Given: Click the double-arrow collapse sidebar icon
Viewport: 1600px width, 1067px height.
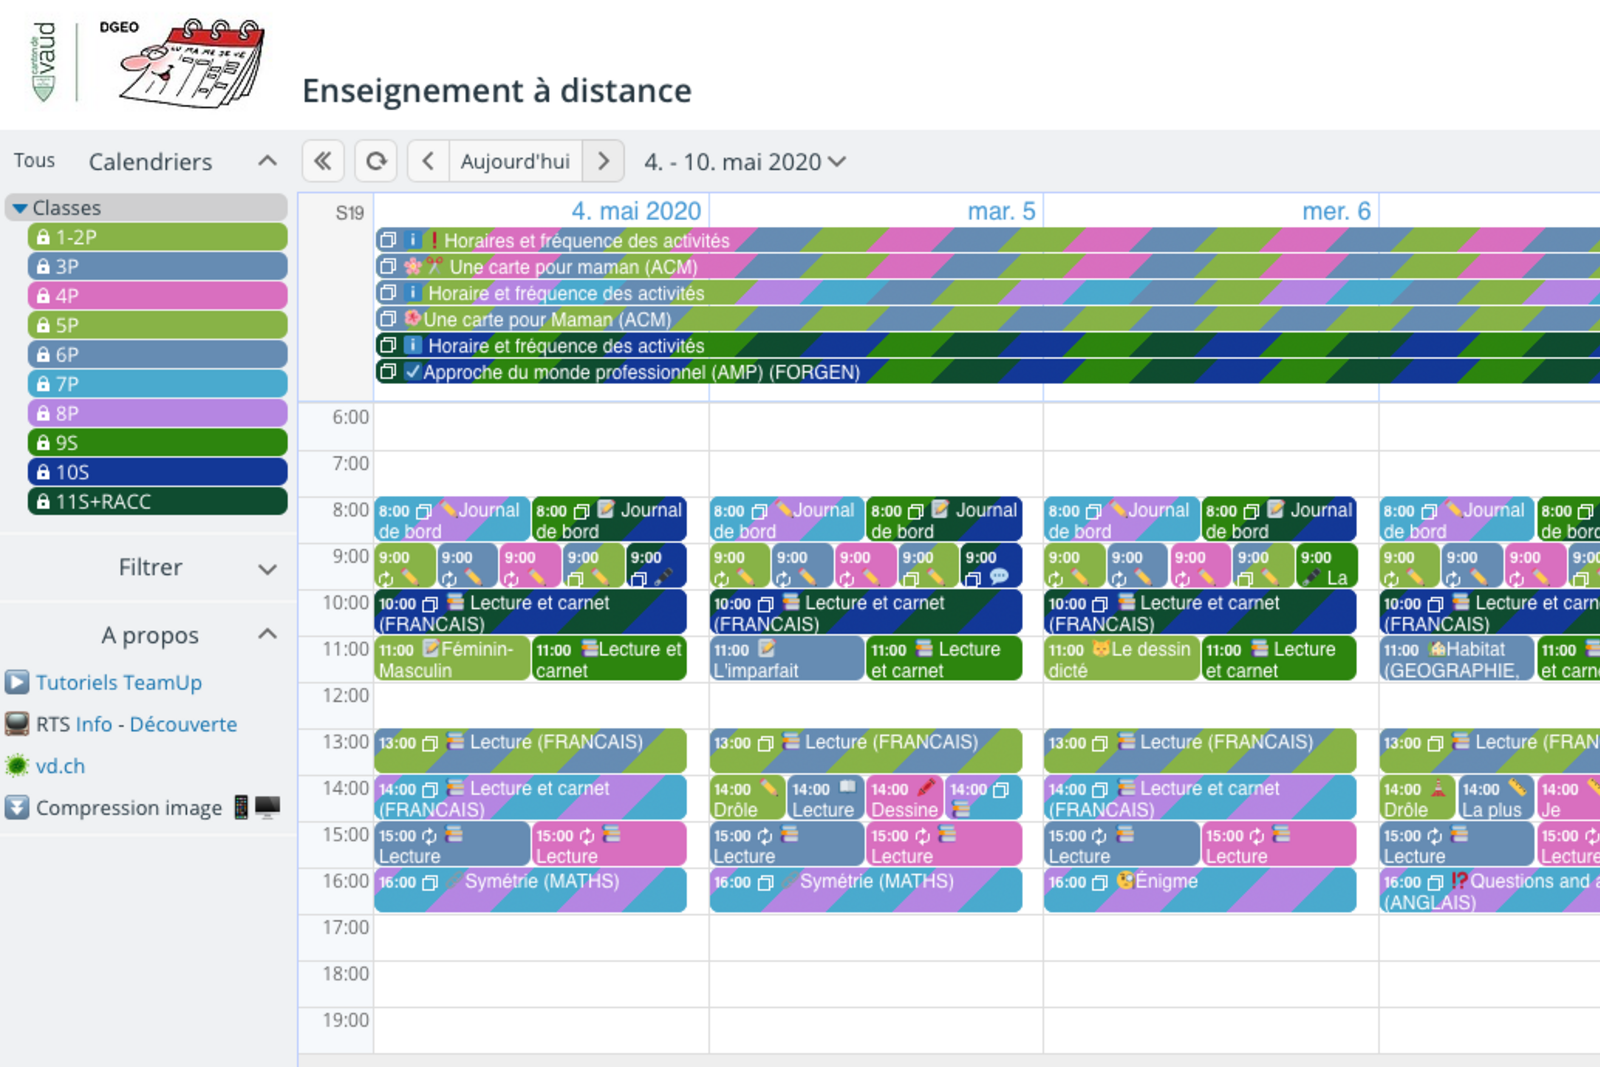Looking at the screenshot, I should coord(323,161).
